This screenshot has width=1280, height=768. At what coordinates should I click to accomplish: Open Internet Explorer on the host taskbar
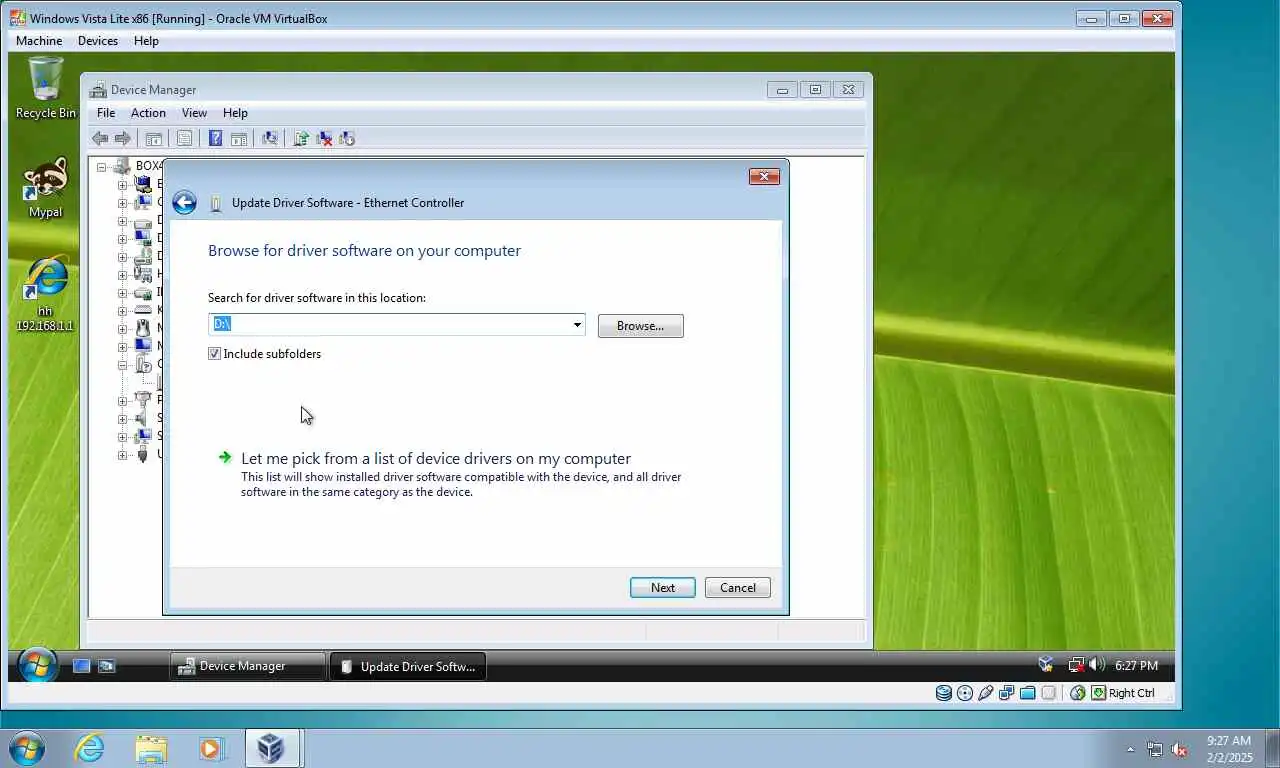pyautogui.click(x=89, y=748)
